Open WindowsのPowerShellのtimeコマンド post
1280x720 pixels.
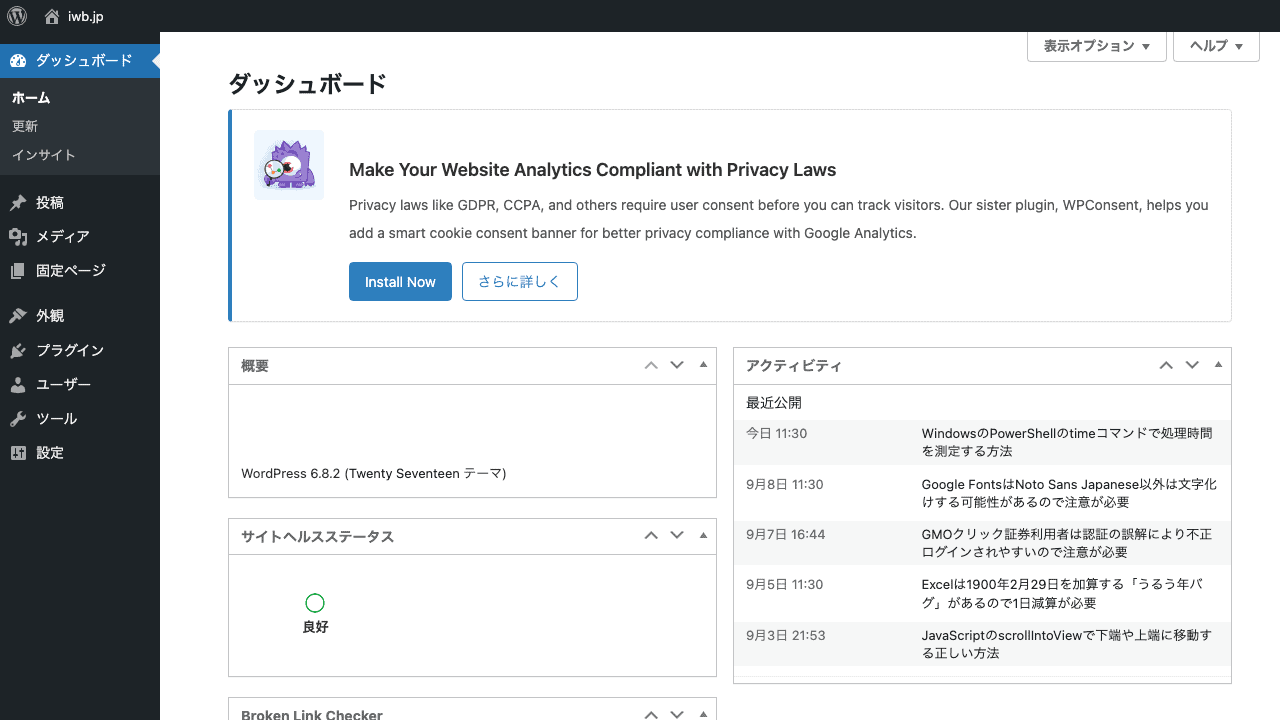click(1067, 442)
